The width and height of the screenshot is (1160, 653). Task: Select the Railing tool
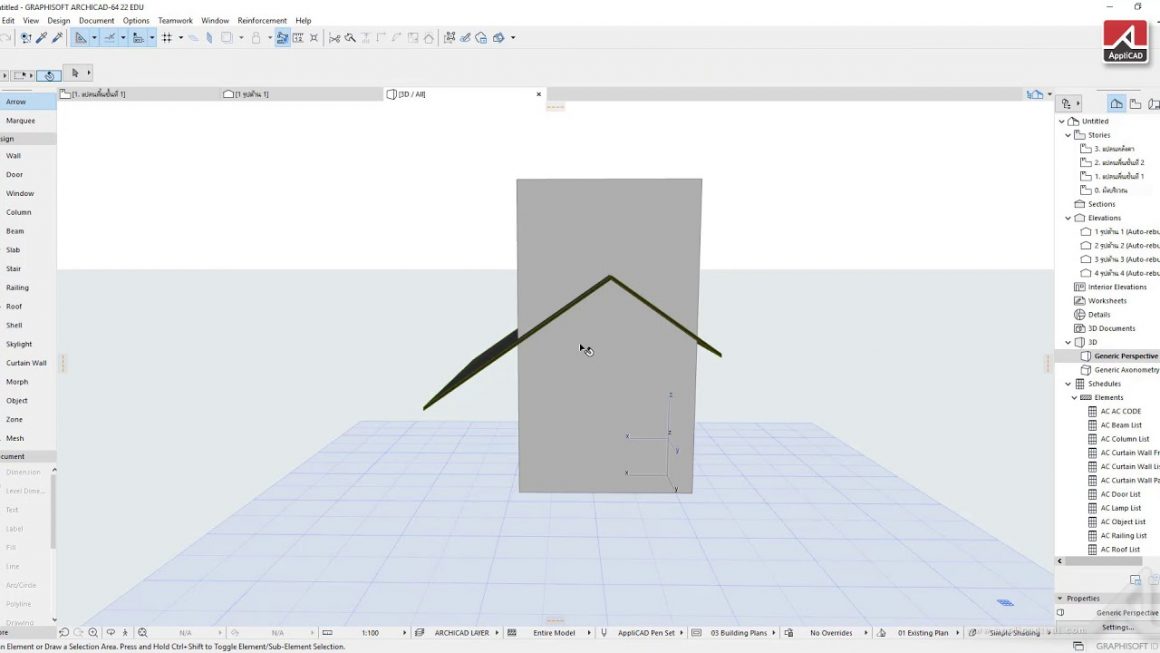17,288
